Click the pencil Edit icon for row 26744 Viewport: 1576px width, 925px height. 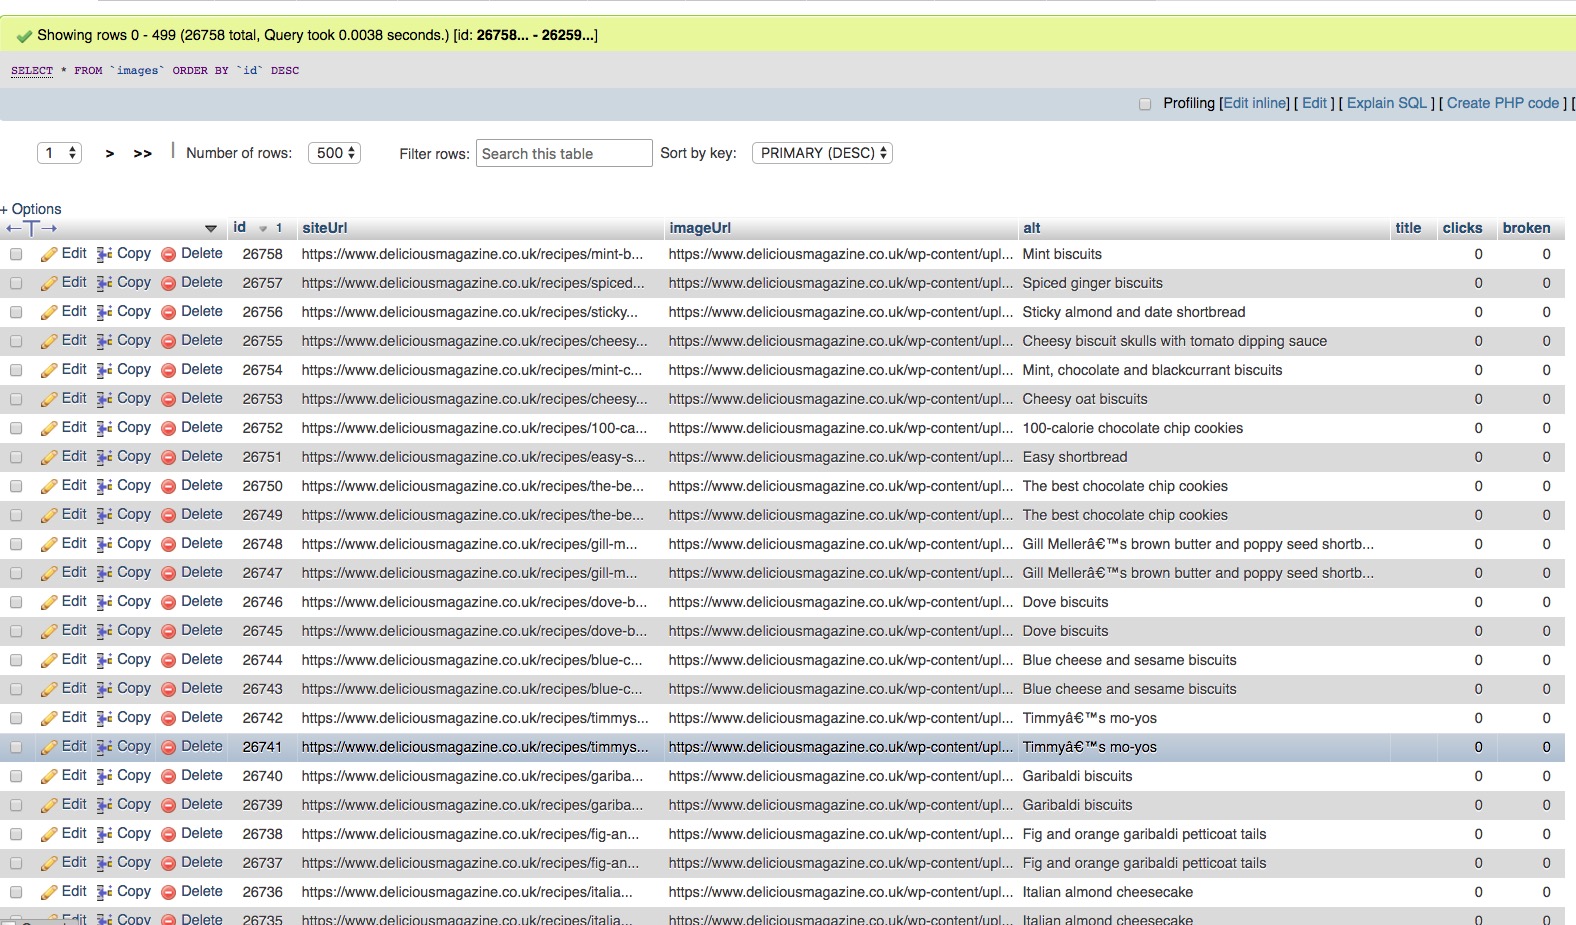[48, 661]
